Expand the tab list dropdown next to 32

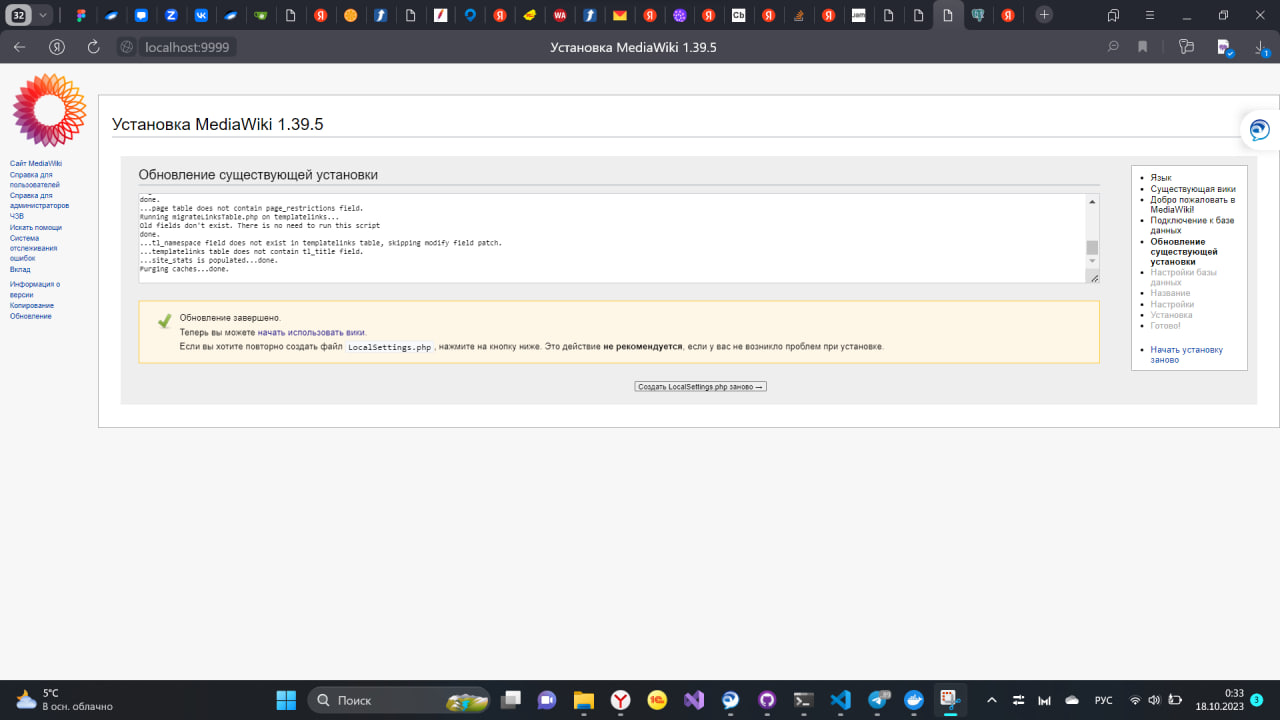pyautogui.click(x=43, y=15)
